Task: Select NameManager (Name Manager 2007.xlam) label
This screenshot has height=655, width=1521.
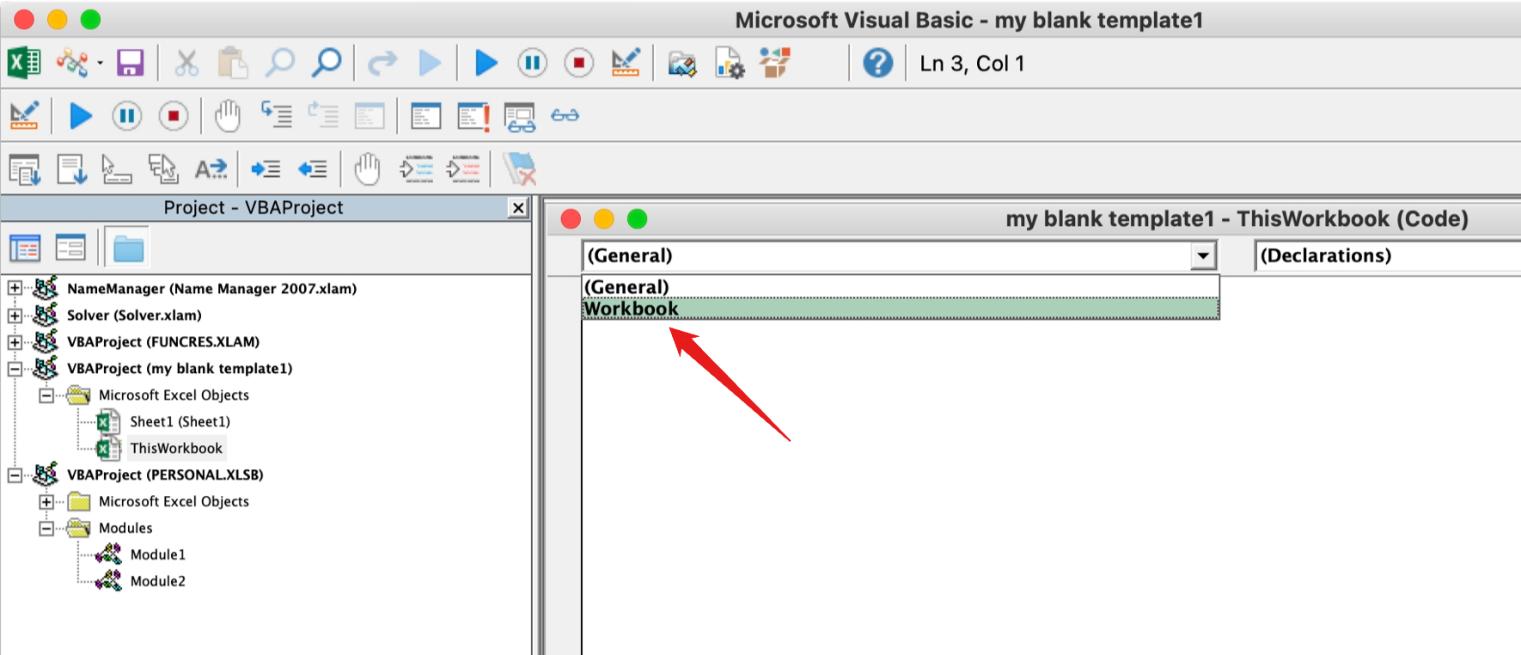Action: tap(212, 288)
